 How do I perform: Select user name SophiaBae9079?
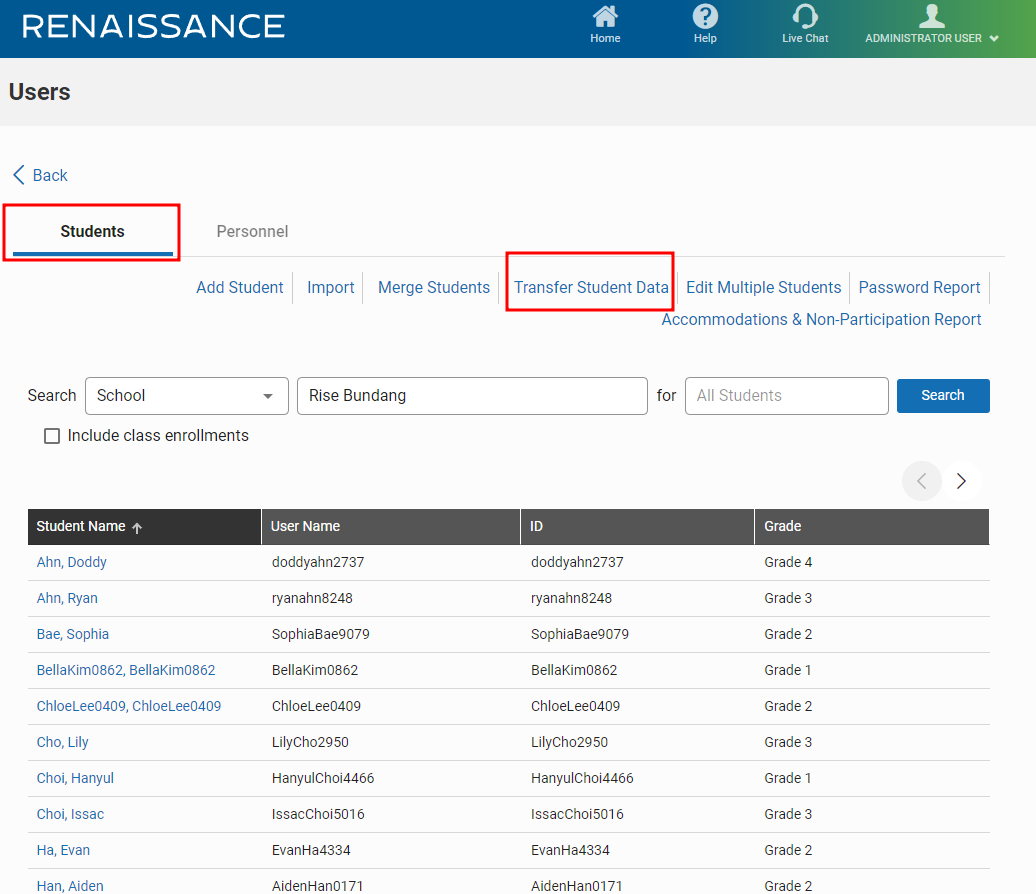320,634
